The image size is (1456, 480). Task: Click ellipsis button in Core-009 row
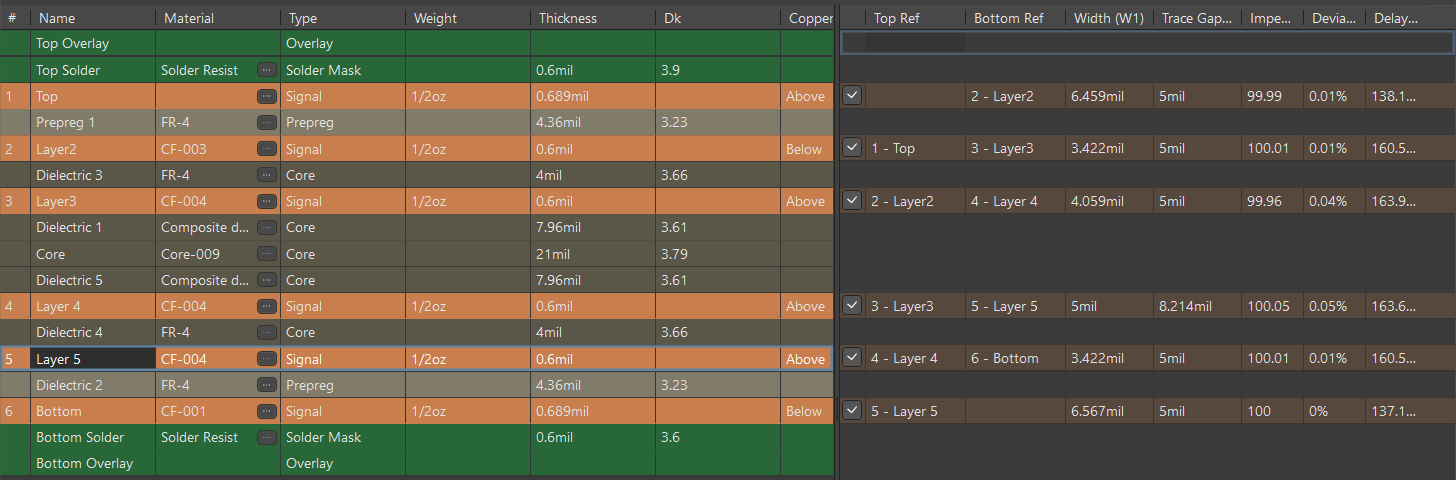coord(266,254)
